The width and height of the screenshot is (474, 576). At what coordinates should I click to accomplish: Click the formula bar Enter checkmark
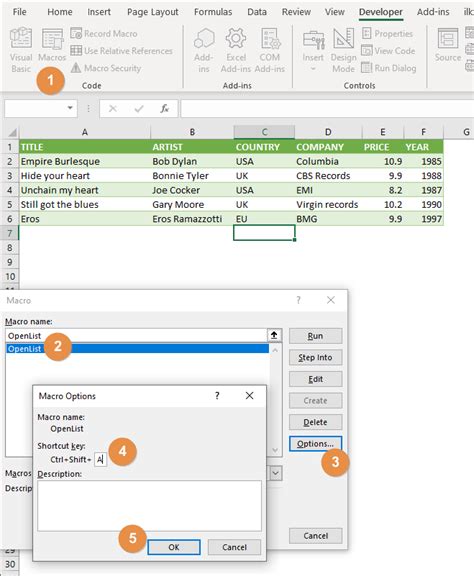pyautogui.click(x=139, y=108)
